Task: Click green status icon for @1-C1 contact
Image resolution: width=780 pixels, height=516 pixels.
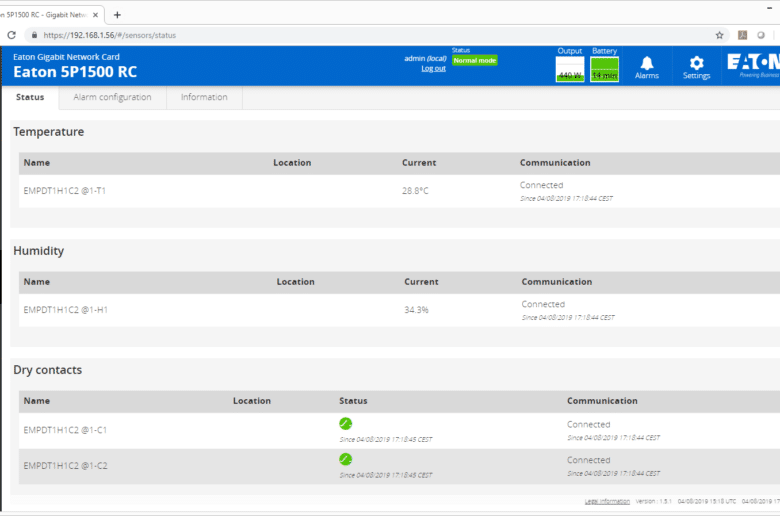Action: (x=346, y=423)
